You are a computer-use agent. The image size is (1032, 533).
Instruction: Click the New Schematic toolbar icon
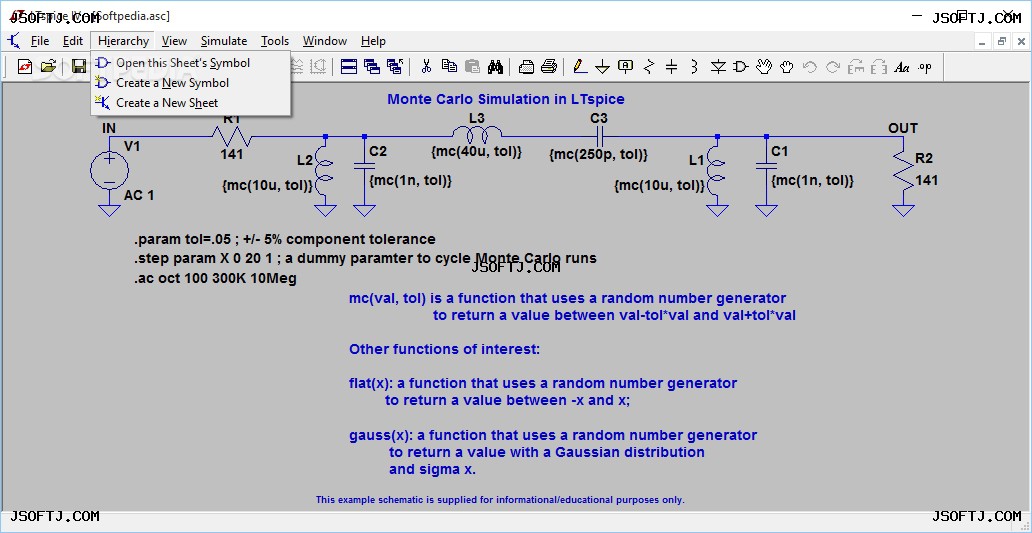point(24,66)
